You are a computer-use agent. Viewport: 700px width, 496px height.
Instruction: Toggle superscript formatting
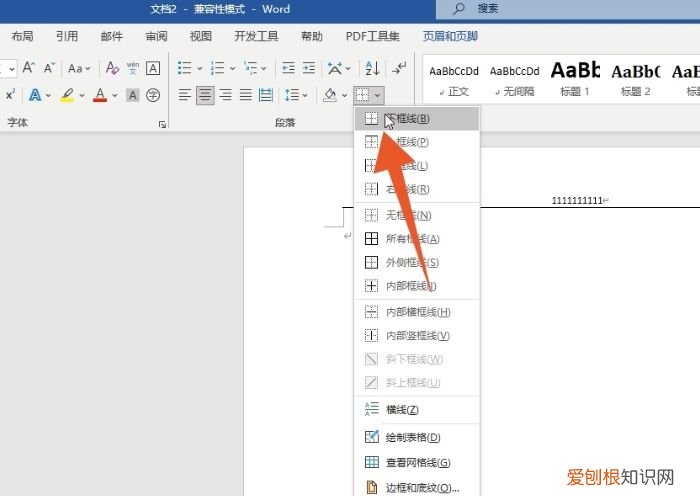[x=10, y=95]
